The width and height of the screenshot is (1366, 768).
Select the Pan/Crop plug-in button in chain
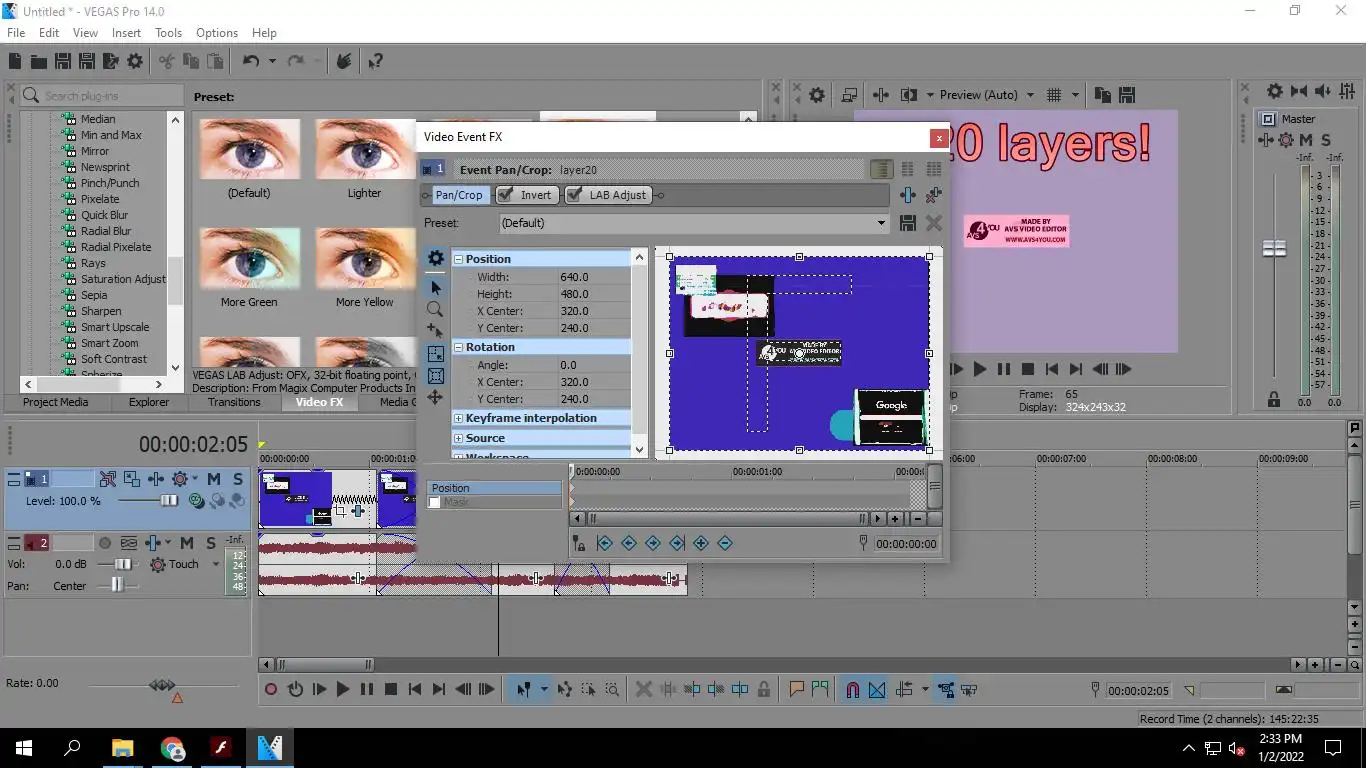click(459, 195)
